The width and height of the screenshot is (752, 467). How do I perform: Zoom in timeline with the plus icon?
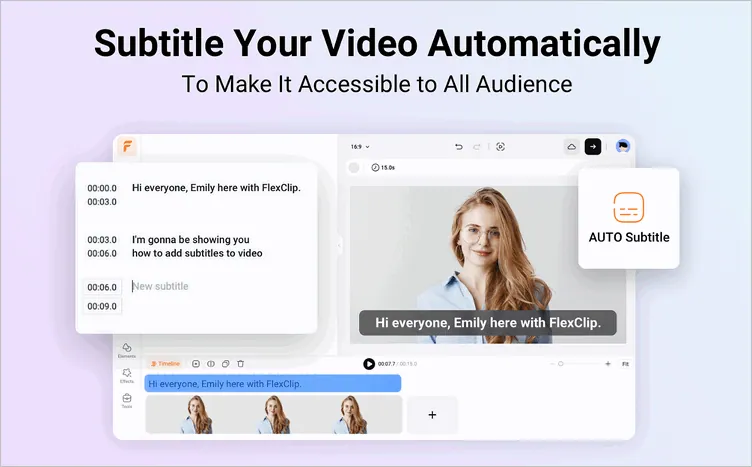(x=608, y=364)
